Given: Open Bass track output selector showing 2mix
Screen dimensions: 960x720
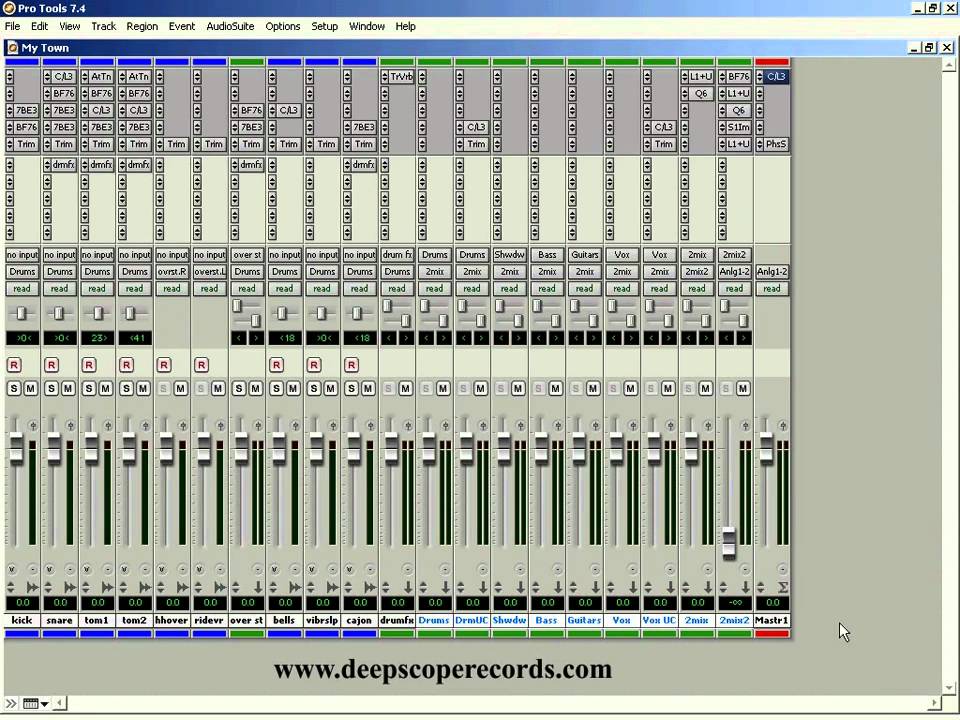Looking at the screenshot, I should click(547, 272).
